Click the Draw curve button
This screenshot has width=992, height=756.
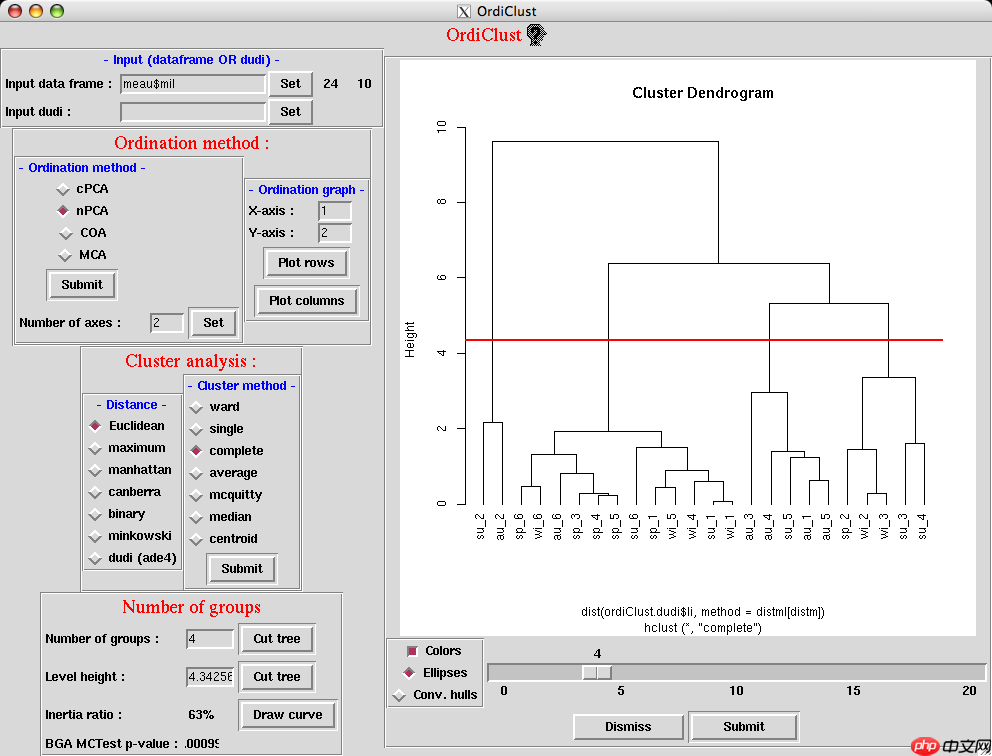tap(287, 715)
